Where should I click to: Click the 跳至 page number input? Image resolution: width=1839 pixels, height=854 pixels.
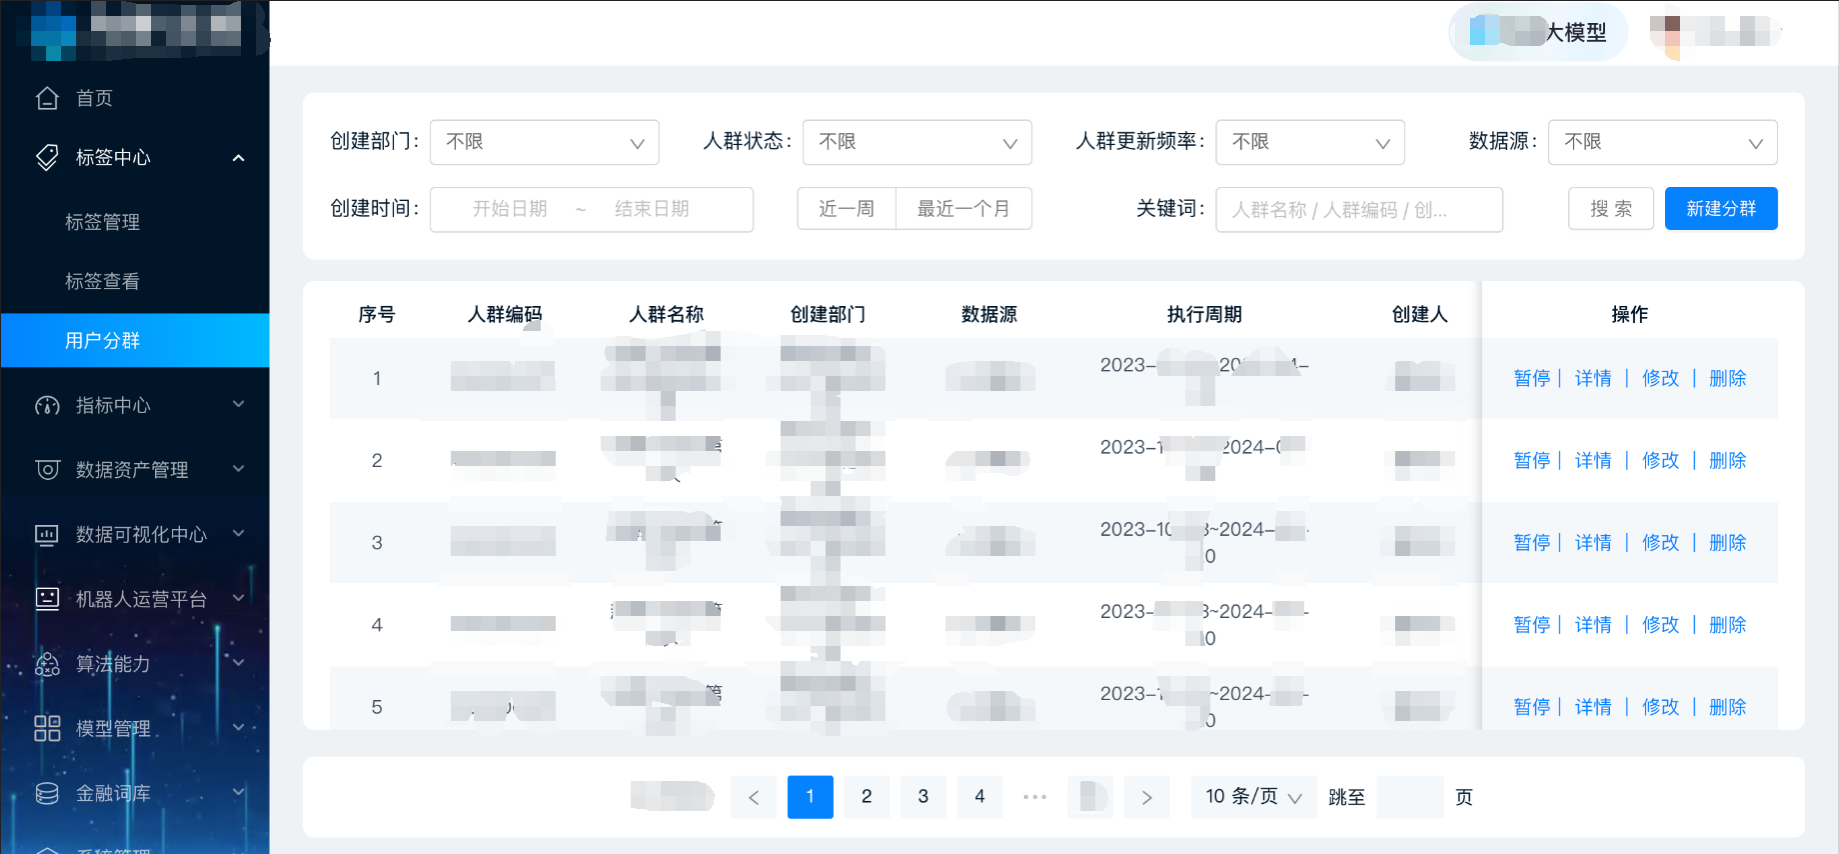pos(1410,797)
